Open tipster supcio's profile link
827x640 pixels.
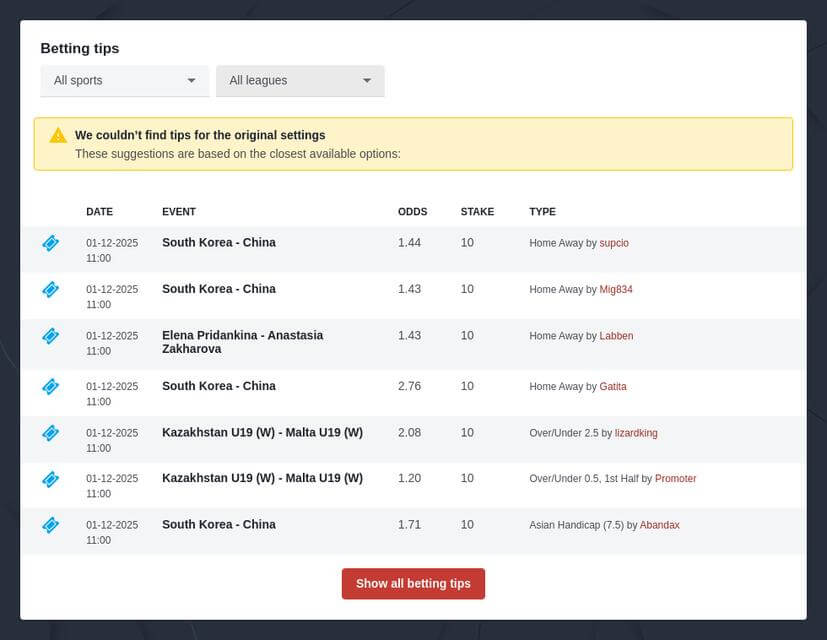pyautogui.click(x=614, y=243)
